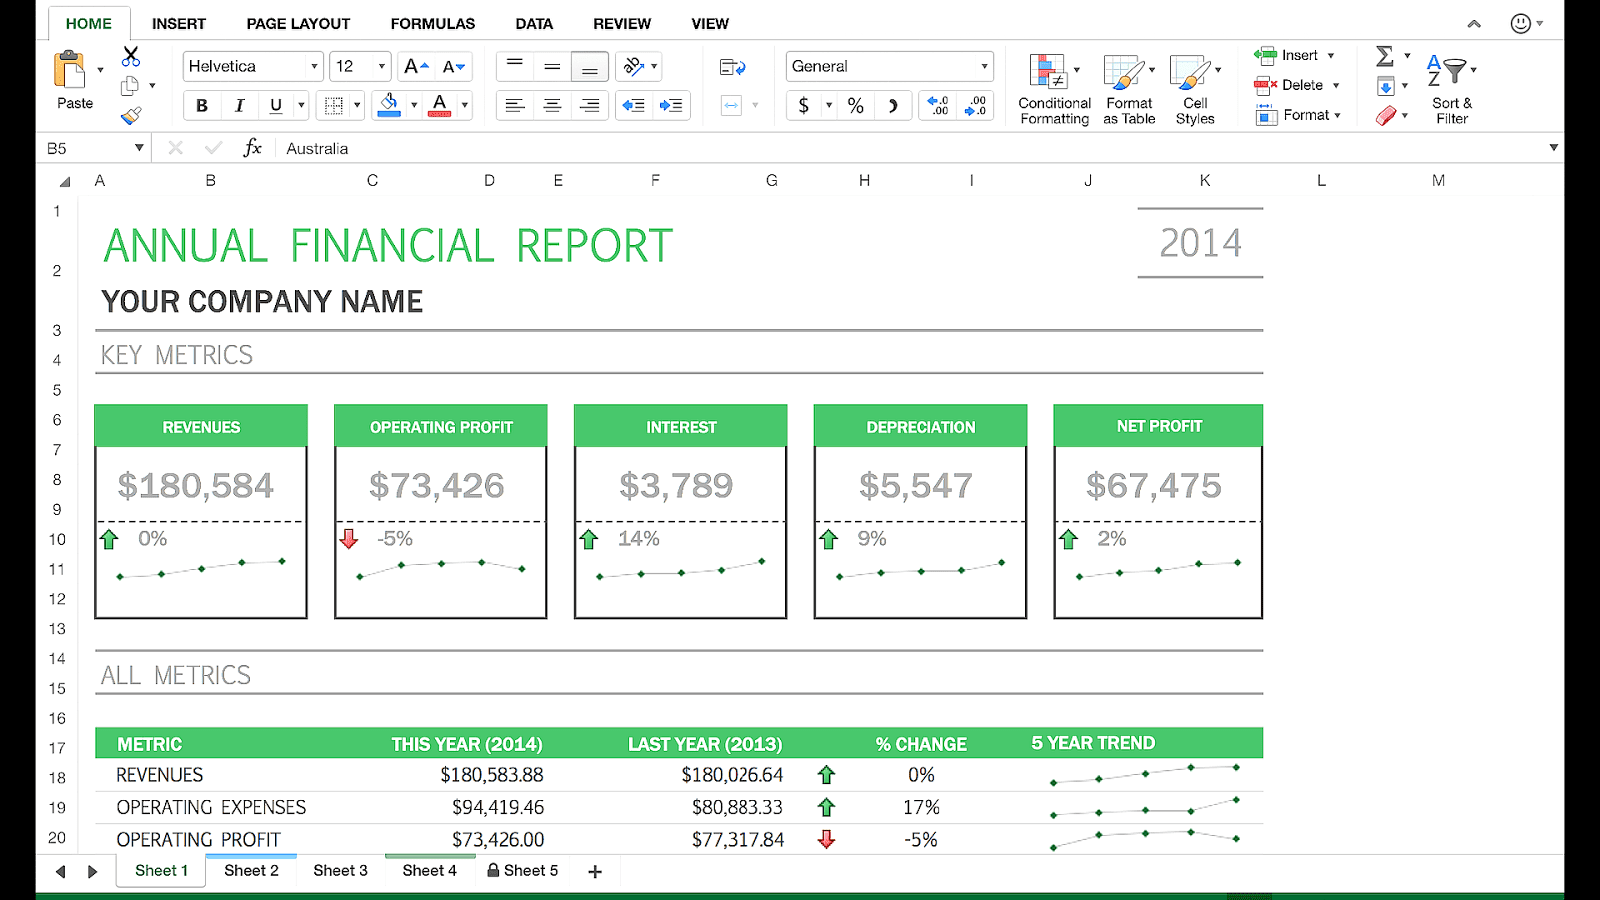Image resolution: width=1600 pixels, height=900 pixels.
Task: Expand underline style dropdown arrow
Action: click(301, 105)
